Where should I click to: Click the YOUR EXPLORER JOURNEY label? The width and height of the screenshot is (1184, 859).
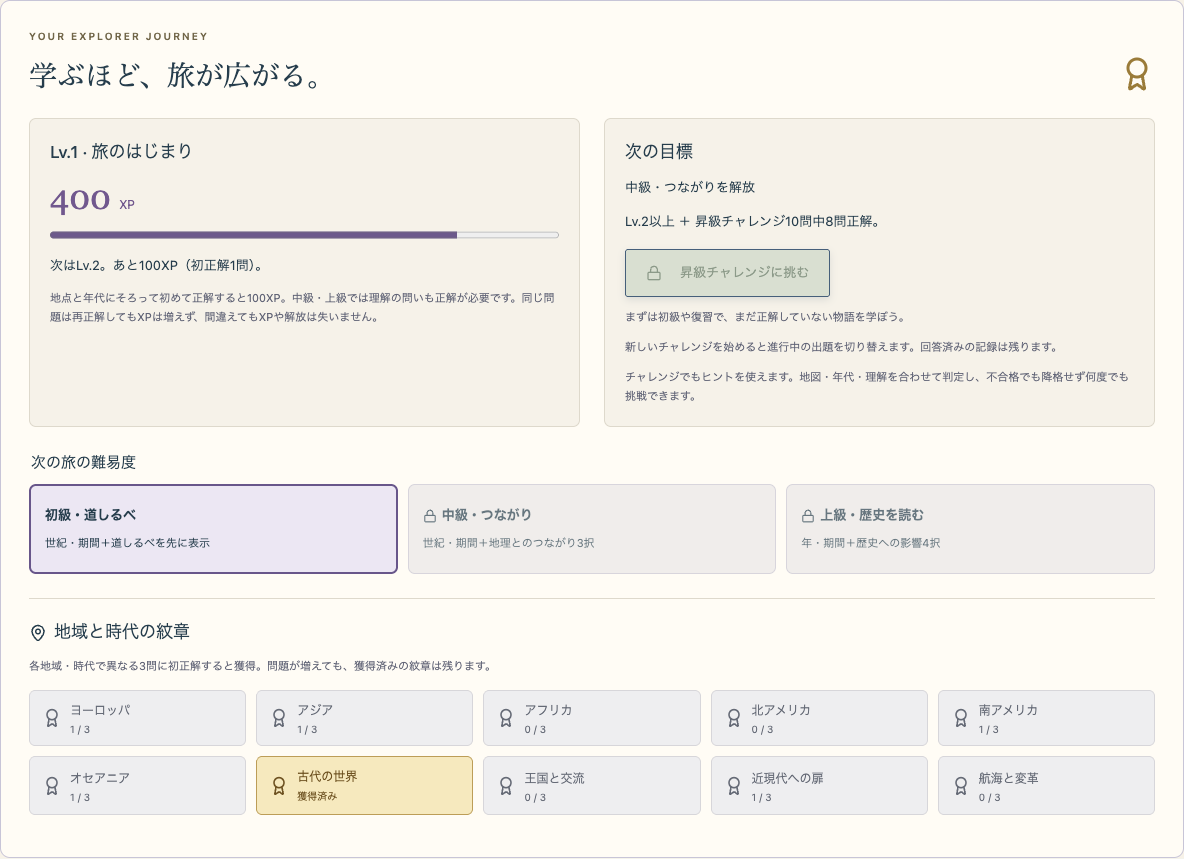point(119,36)
